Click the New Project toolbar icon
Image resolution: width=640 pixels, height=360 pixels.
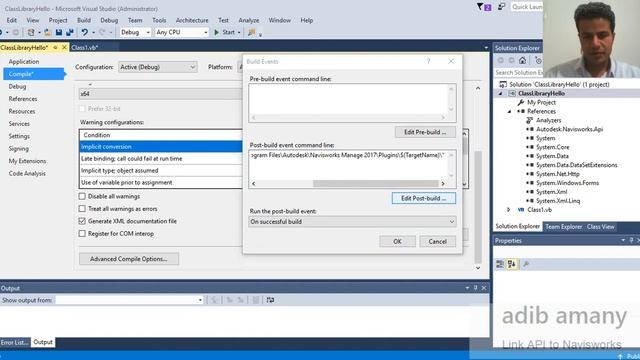tap(31, 32)
